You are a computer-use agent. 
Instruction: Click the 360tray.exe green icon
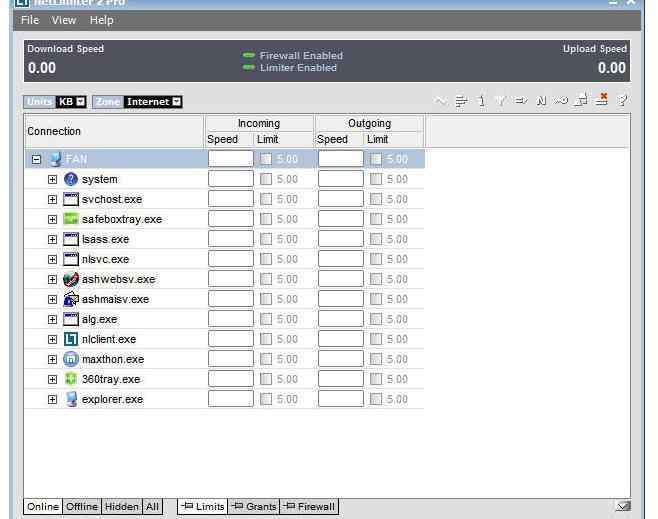[x=71, y=379]
